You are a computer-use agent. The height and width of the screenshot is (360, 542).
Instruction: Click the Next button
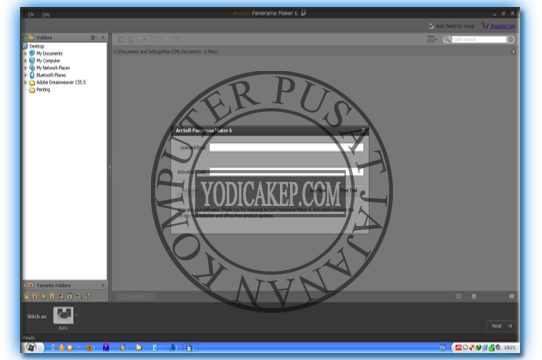(500, 326)
